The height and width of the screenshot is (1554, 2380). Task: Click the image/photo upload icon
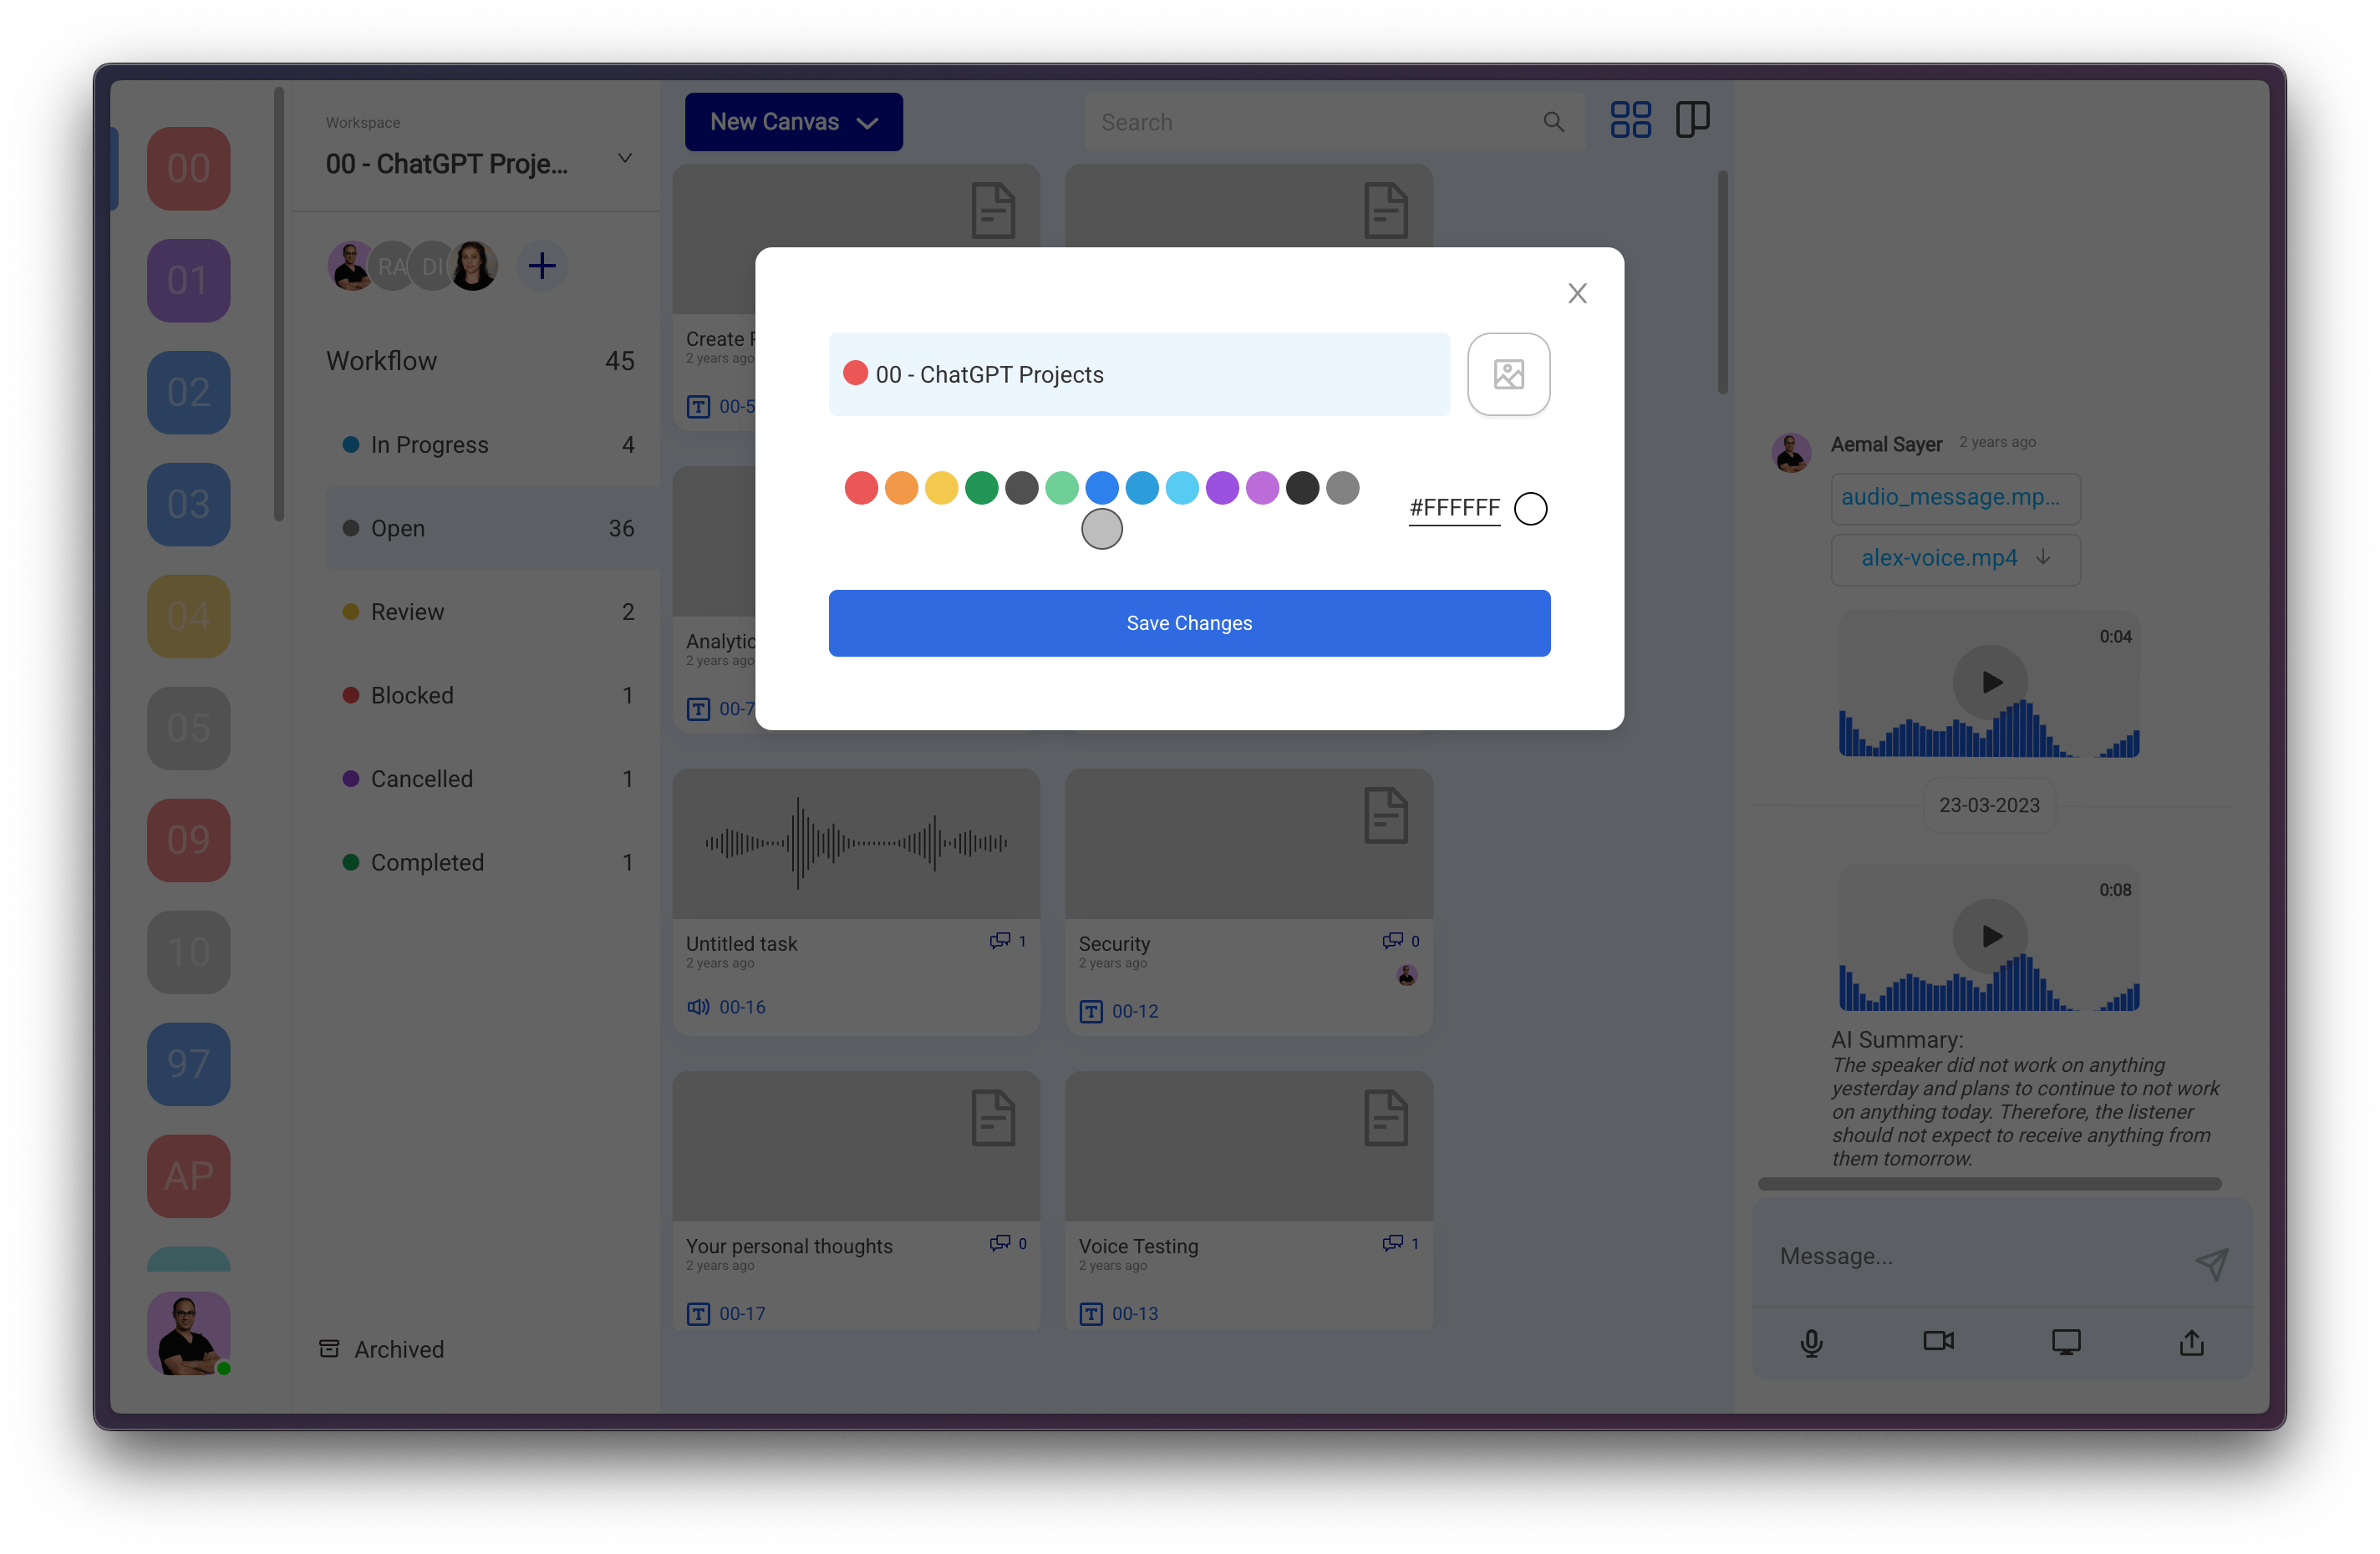tap(1509, 374)
